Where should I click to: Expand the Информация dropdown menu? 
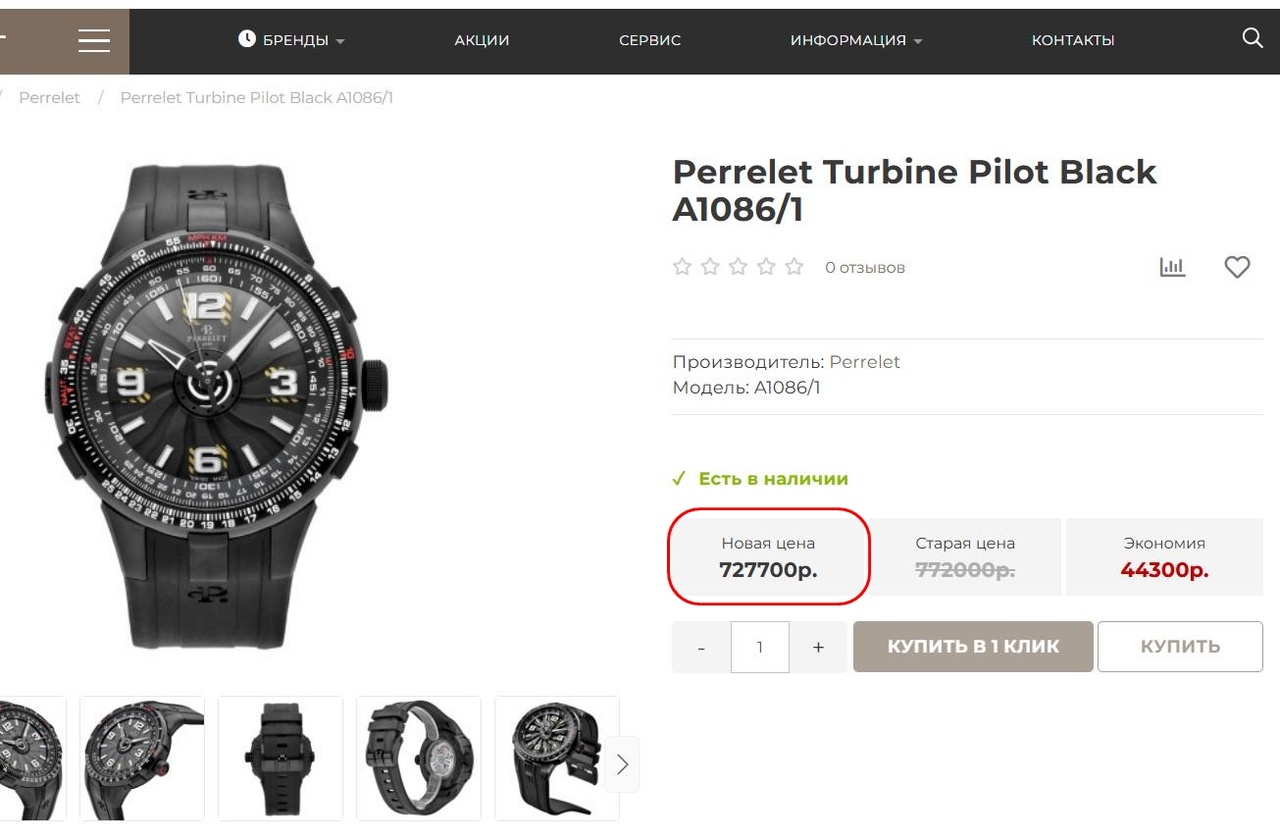(x=856, y=41)
